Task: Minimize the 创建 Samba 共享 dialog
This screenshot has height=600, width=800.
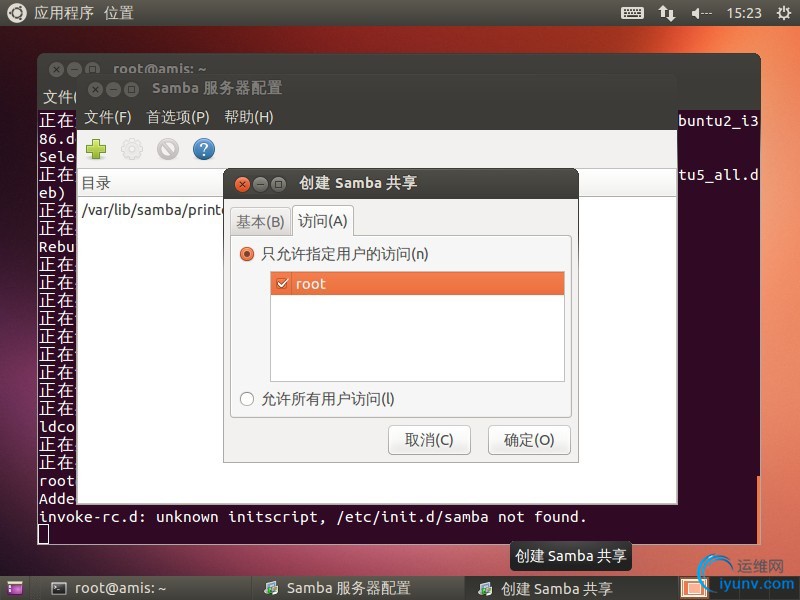Action: (x=260, y=184)
